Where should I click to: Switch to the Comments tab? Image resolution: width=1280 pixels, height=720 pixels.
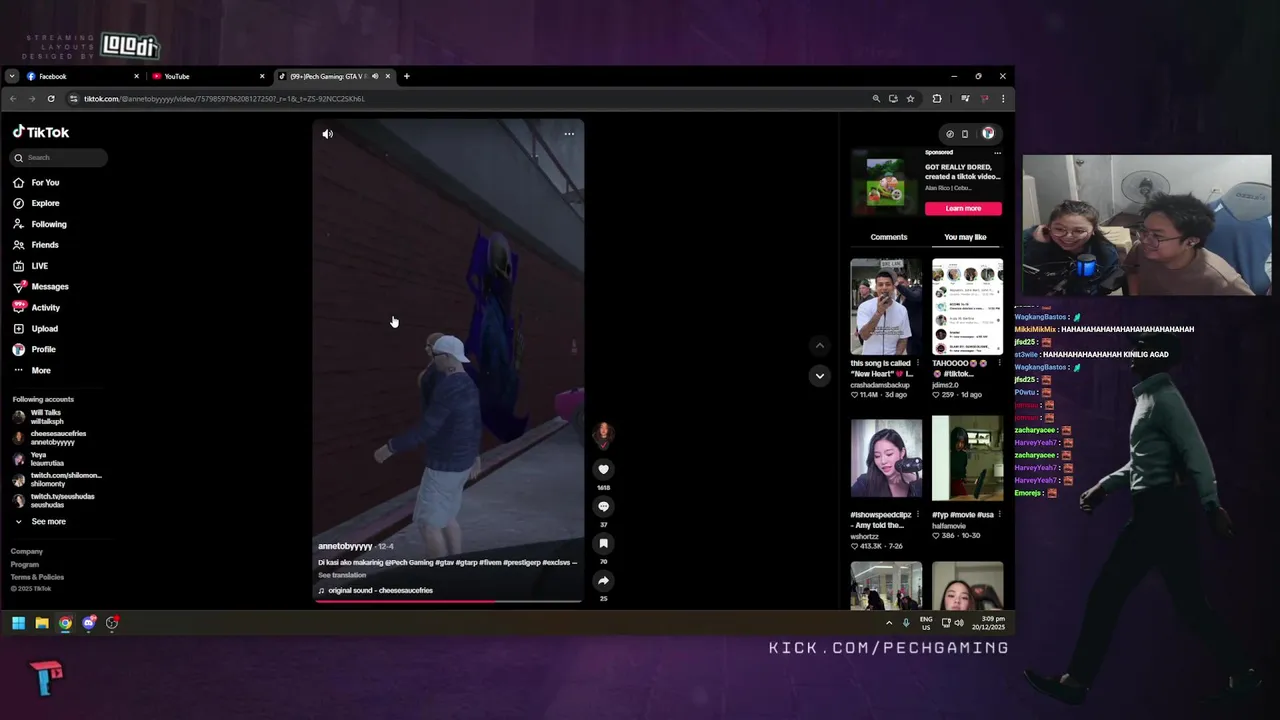click(x=889, y=237)
